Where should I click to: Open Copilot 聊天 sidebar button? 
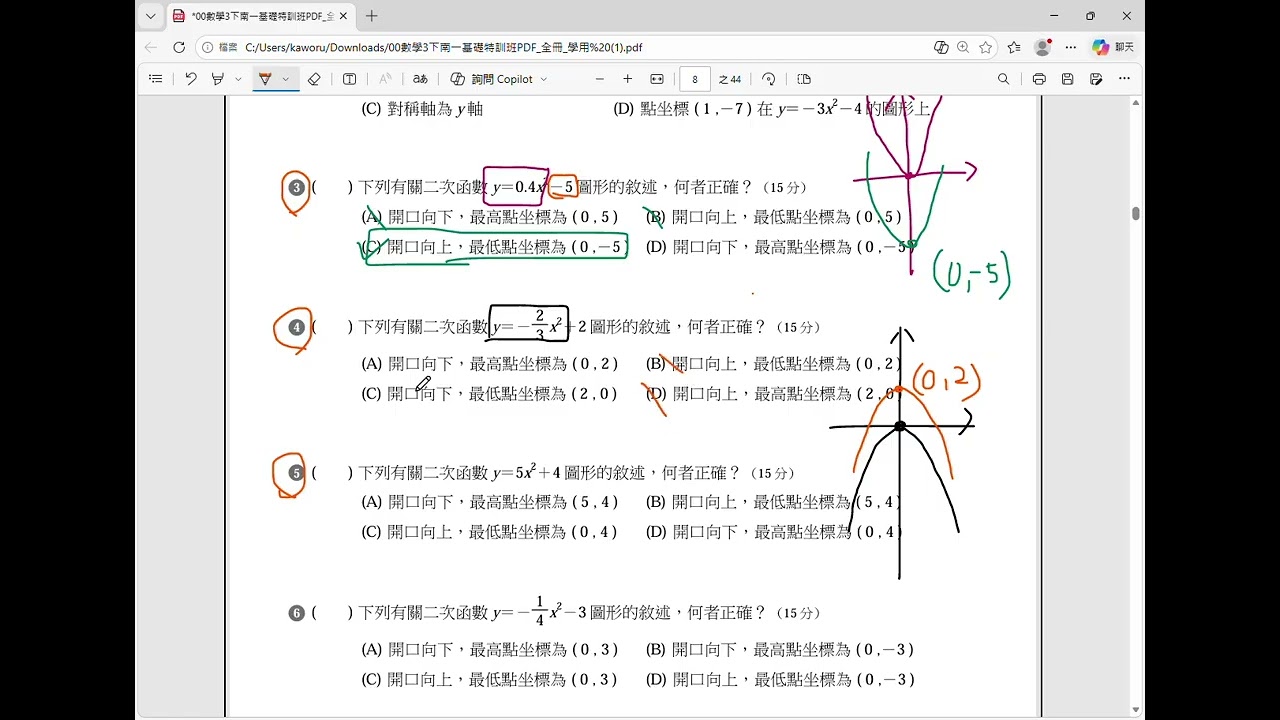pyautogui.click(x=1113, y=47)
